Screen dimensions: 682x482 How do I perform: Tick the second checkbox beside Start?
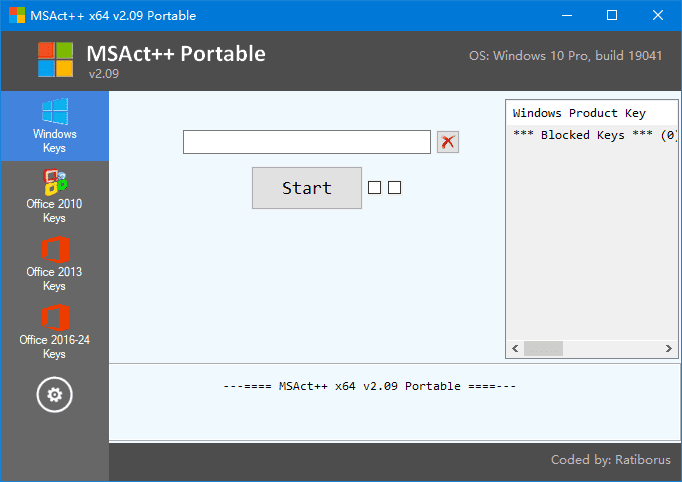coord(394,188)
